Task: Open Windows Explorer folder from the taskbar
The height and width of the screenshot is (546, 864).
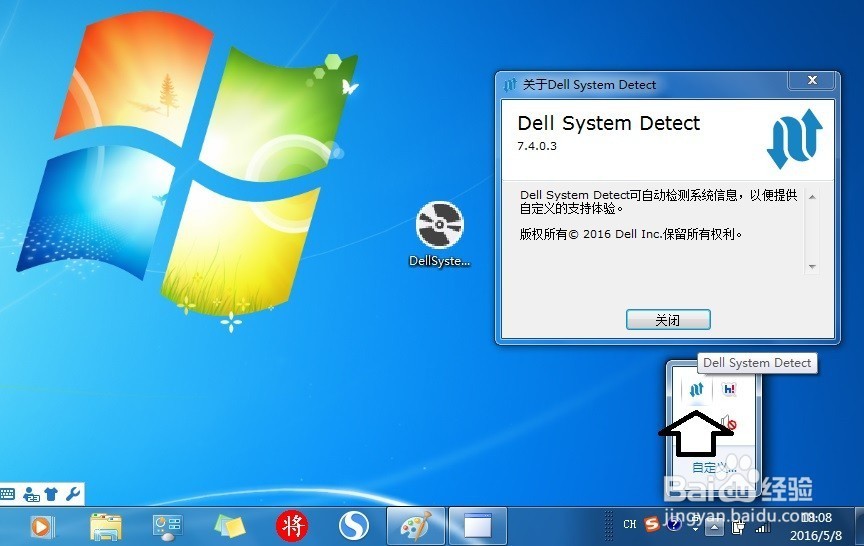Action: (x=105, y=527)
